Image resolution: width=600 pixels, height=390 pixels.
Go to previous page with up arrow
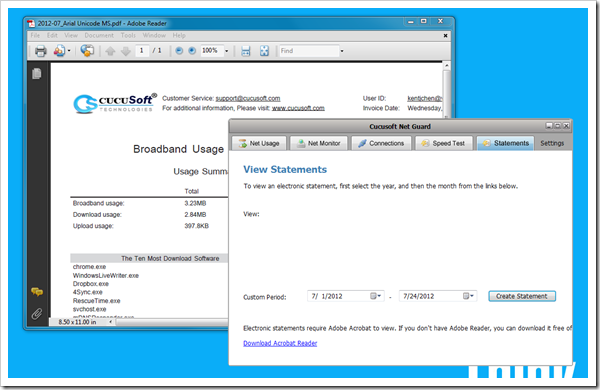pyautogui.click(x=110, y=51)
